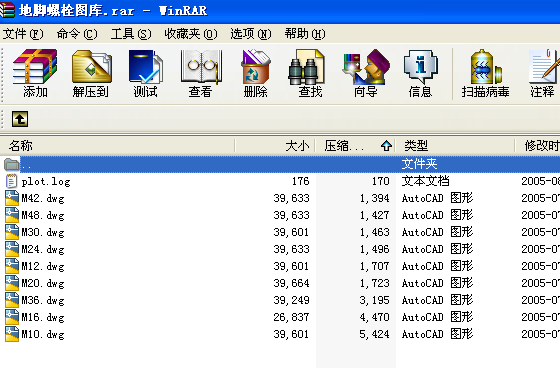Click file name text M16.dwg
This screenshot has width=560, height=368.
pyautogui.click(x=43, y=317)
